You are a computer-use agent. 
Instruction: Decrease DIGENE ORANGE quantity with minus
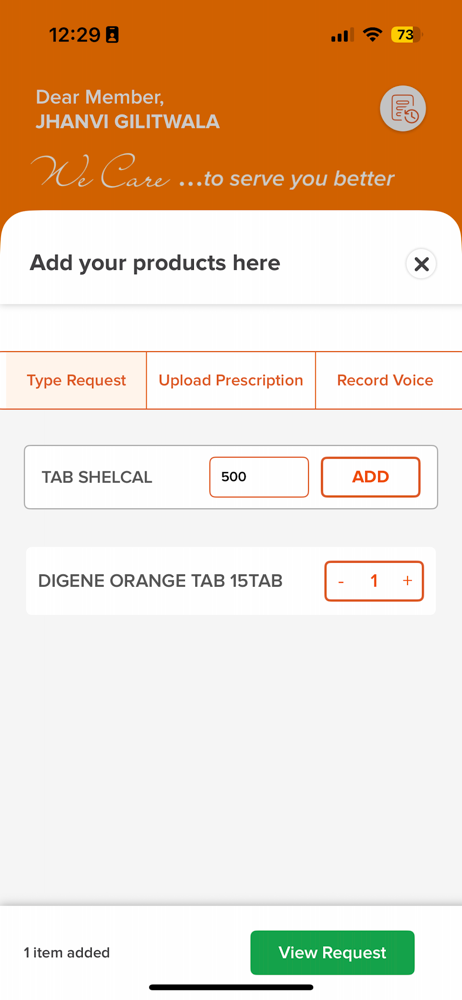click(341, 581)
